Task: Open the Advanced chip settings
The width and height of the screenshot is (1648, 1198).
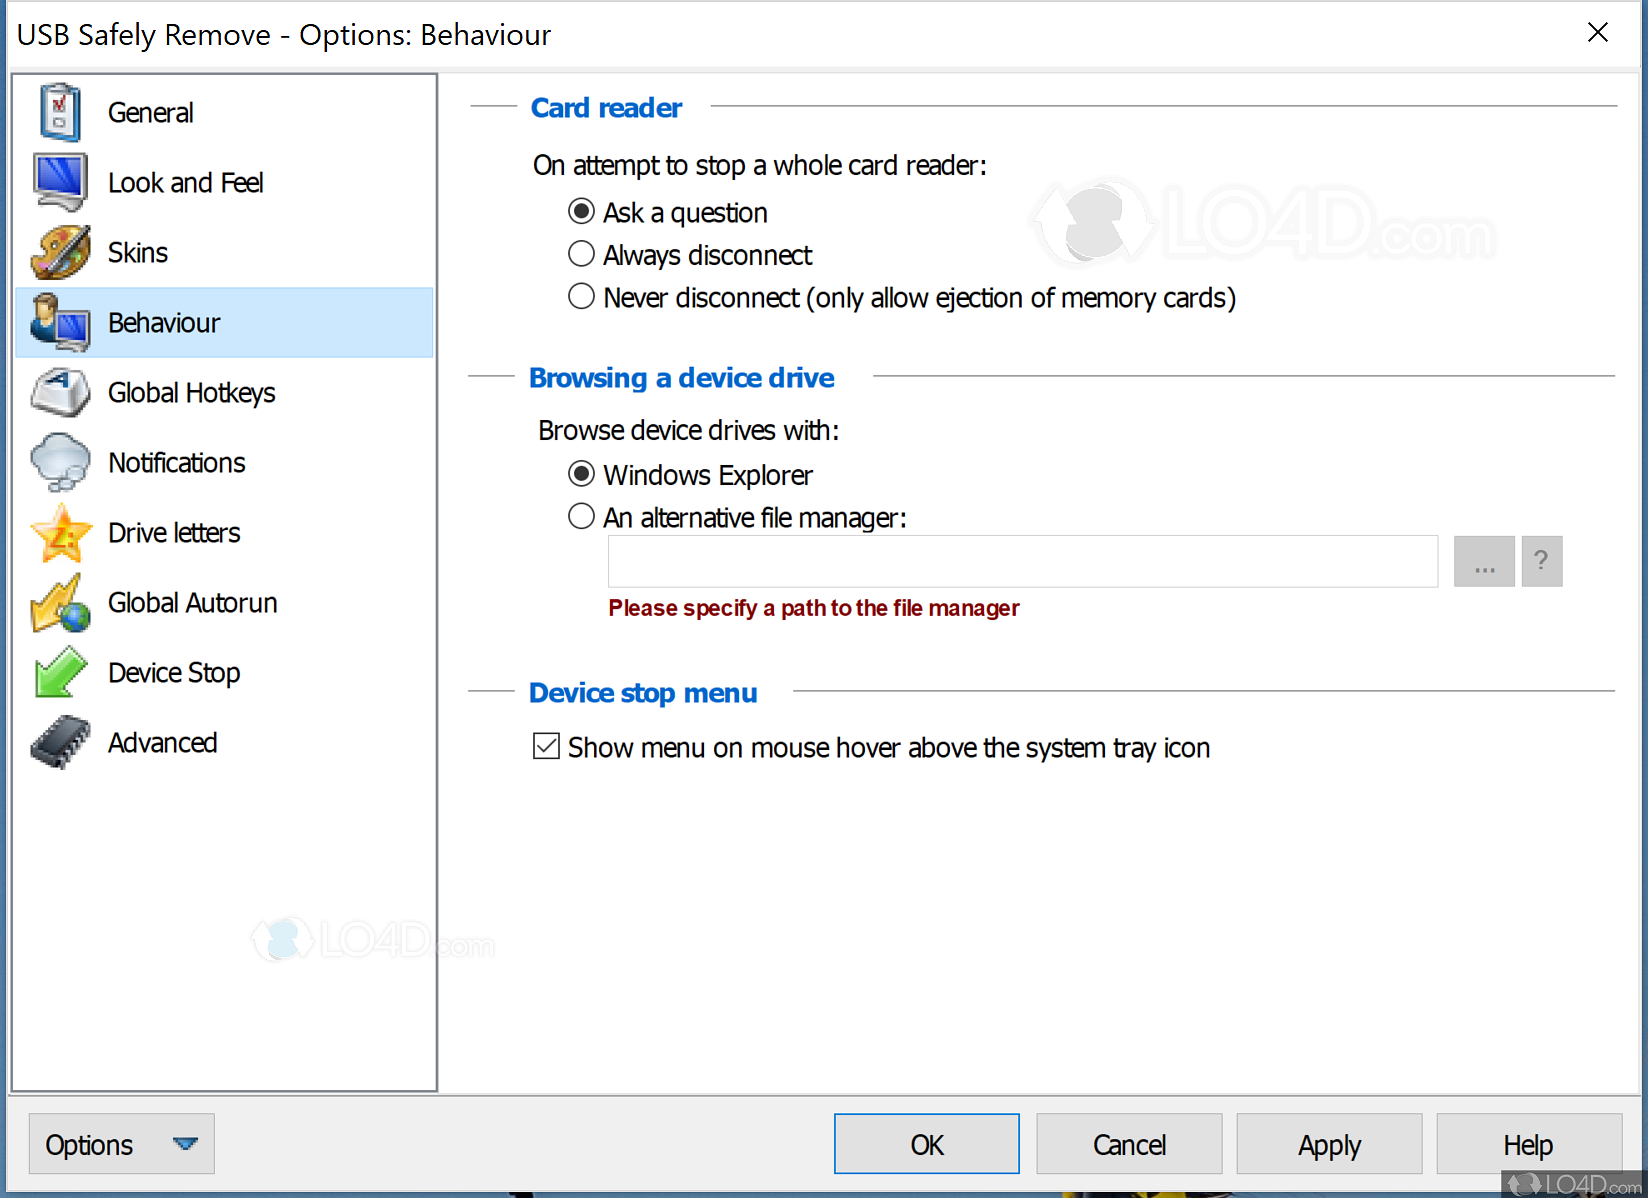Action: [x=58, y=742]
